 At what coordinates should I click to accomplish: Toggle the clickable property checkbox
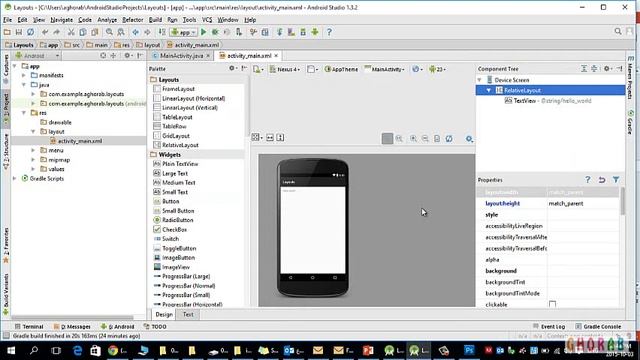click(552, 304)
